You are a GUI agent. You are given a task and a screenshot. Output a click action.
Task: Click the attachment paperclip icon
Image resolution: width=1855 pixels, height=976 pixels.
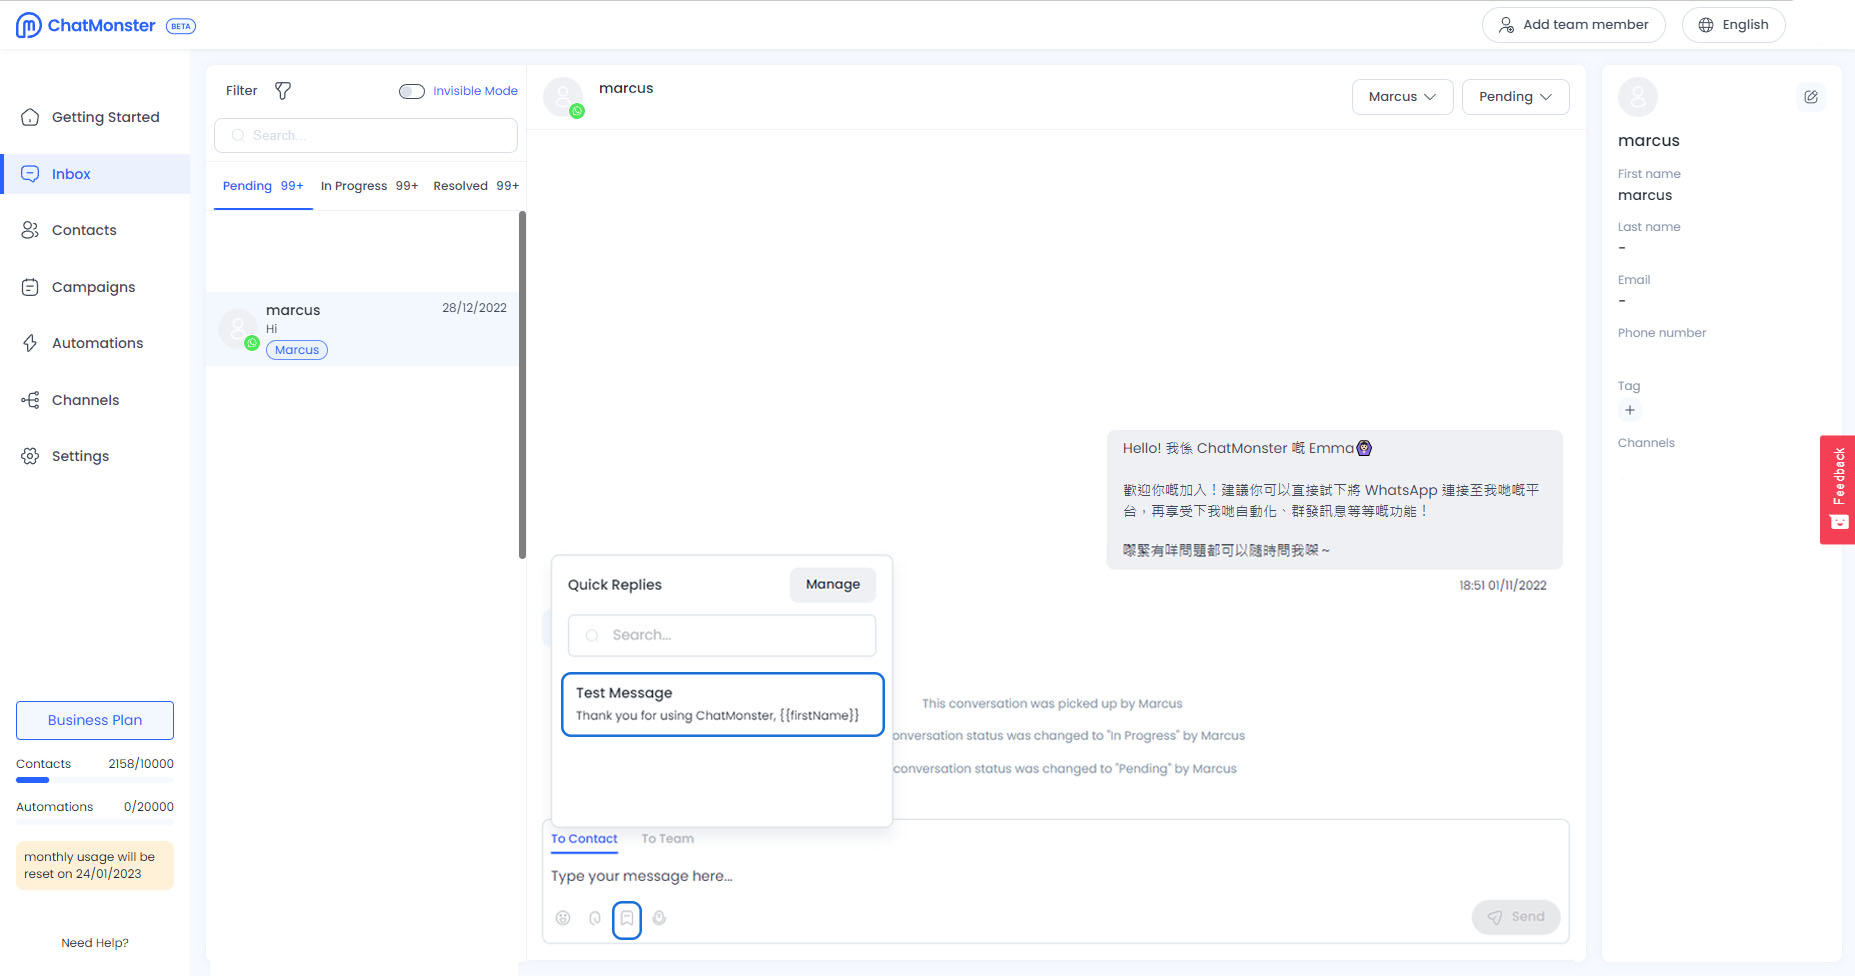tap(595, 918)
